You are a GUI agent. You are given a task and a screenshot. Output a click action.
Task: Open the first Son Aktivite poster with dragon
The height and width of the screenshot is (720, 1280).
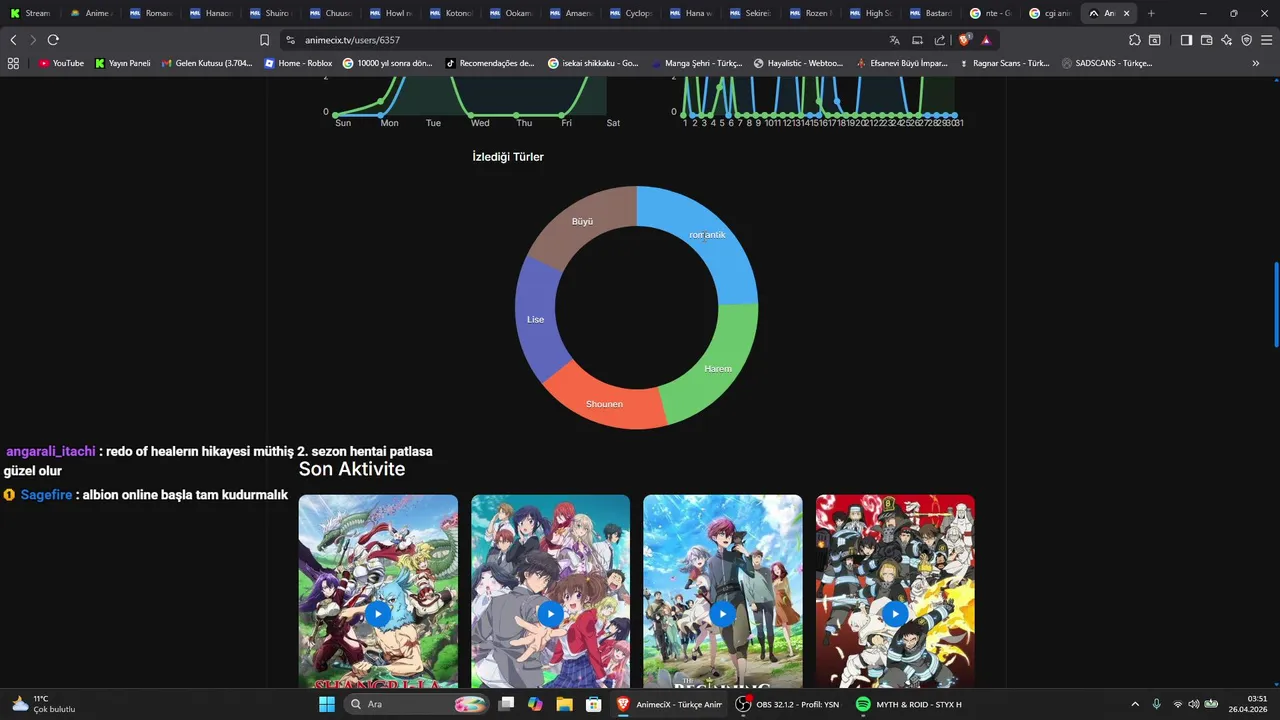[378, 590]
